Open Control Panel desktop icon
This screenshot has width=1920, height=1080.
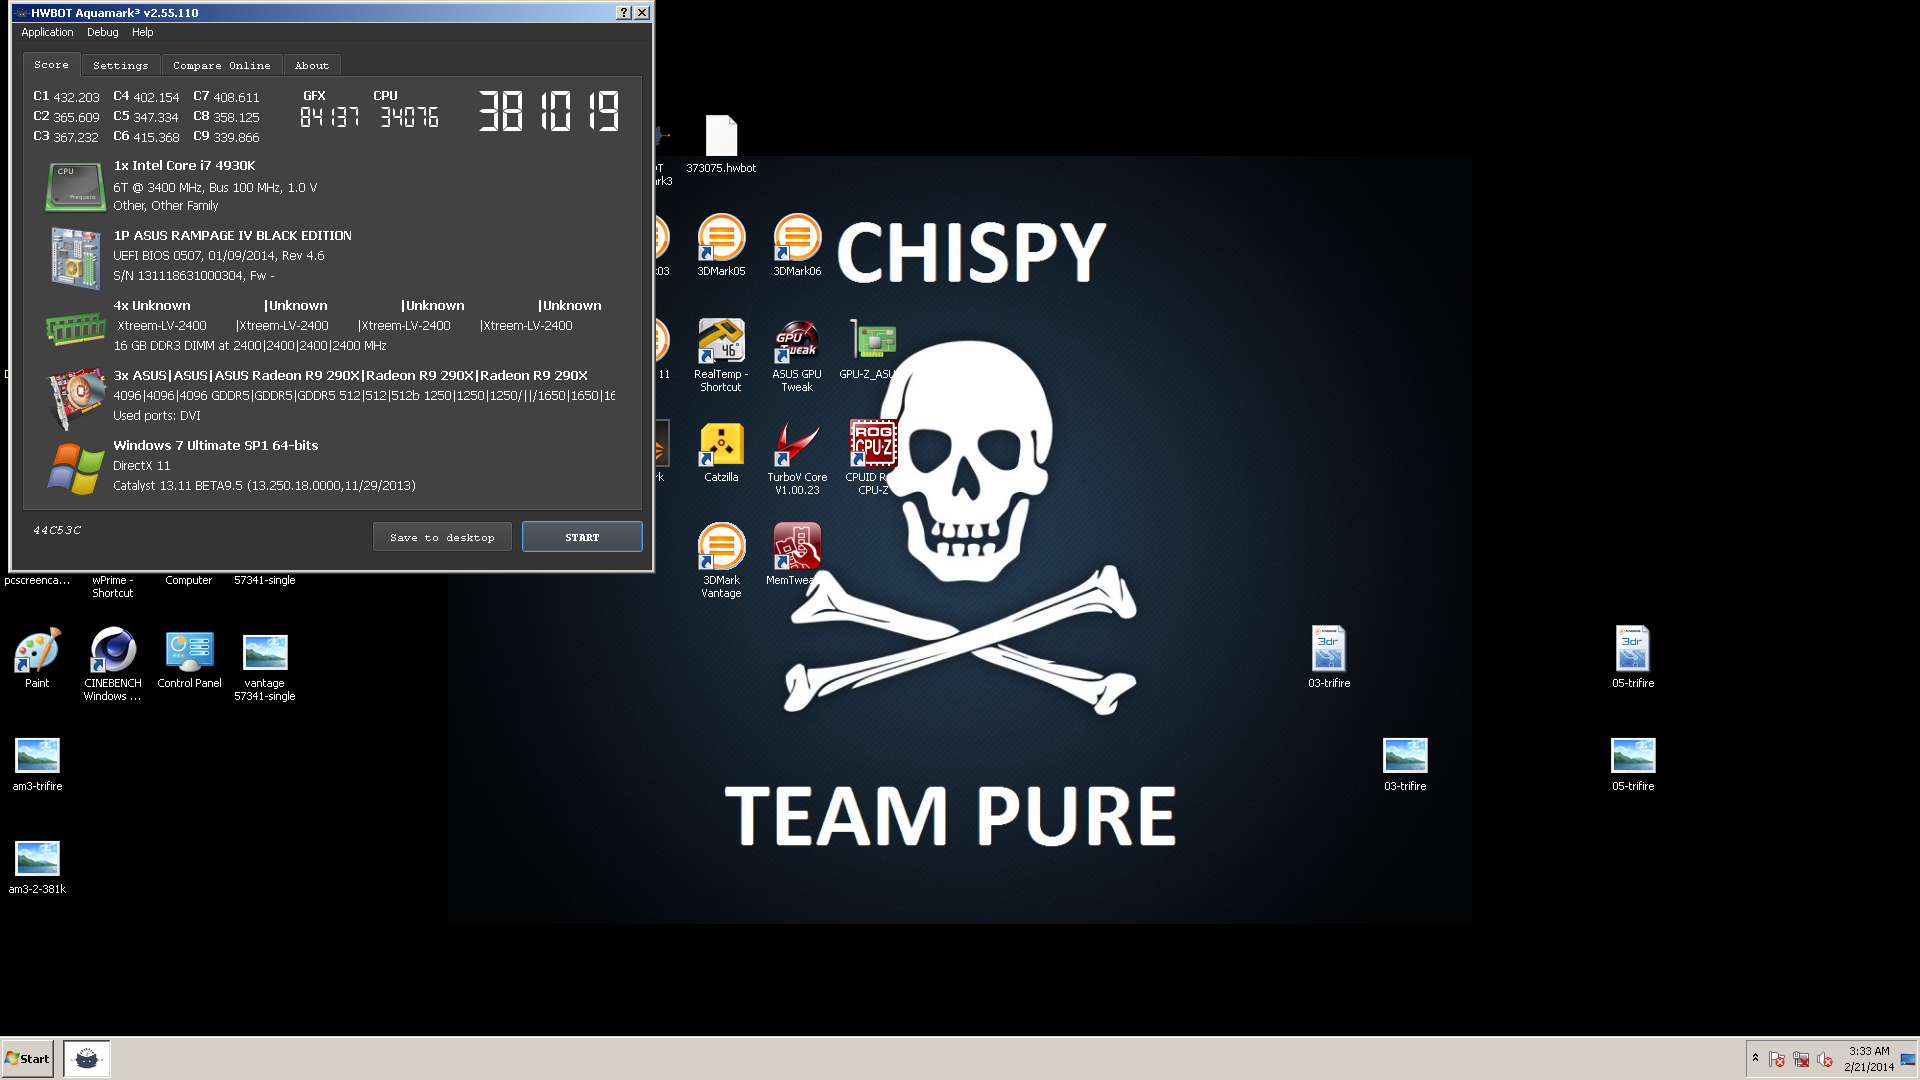pos(189,658)
